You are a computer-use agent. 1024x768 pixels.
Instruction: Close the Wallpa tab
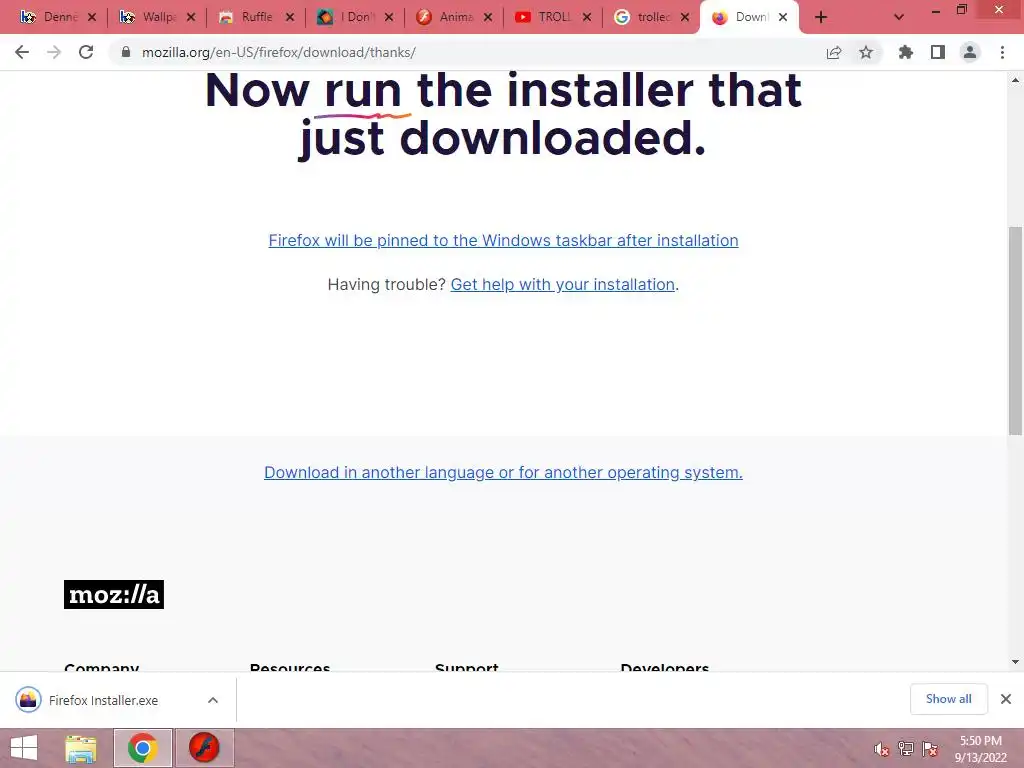coord(191,18)
